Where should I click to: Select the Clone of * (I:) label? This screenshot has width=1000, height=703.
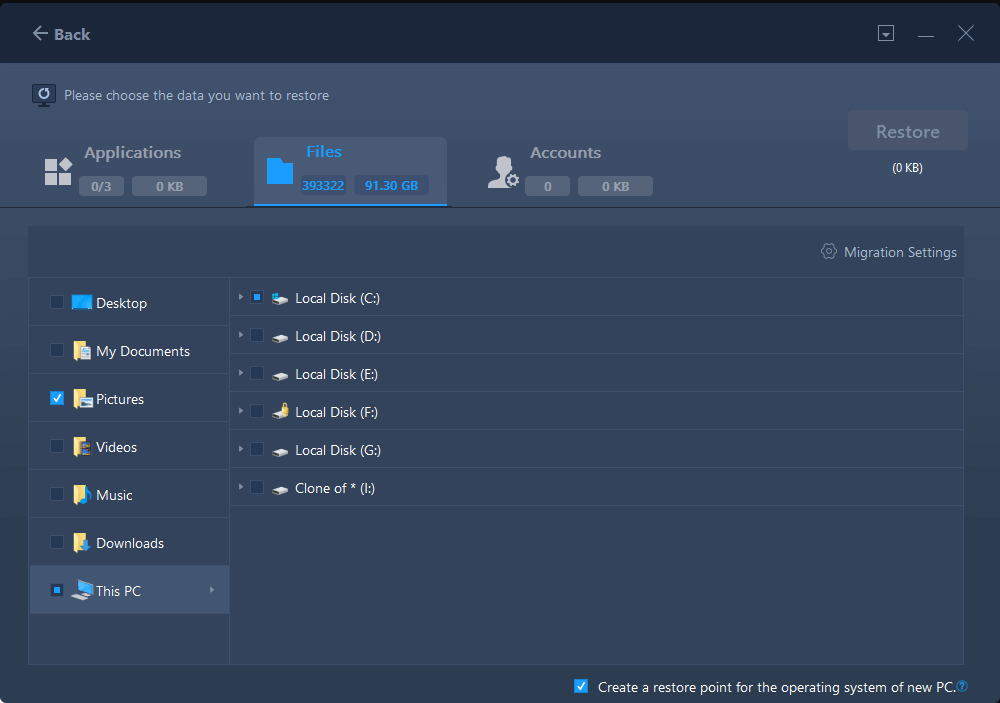coord(335,488)
